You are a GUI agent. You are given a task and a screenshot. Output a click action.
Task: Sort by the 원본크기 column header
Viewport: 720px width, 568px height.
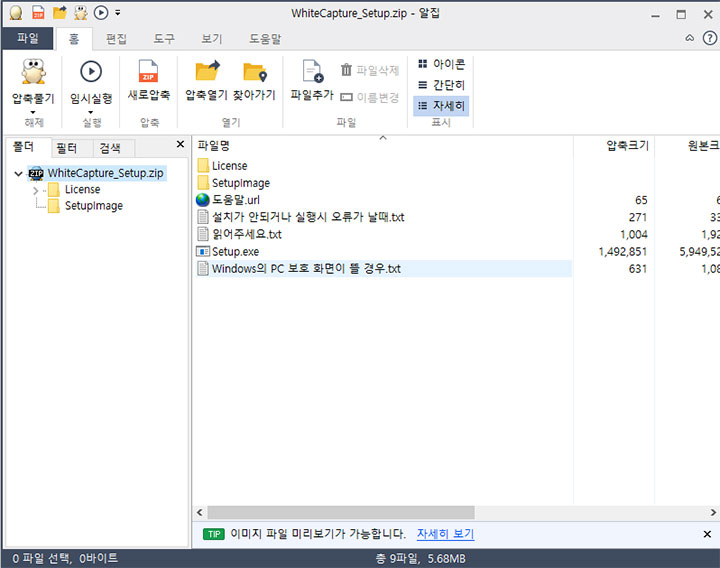click(687, 146)
